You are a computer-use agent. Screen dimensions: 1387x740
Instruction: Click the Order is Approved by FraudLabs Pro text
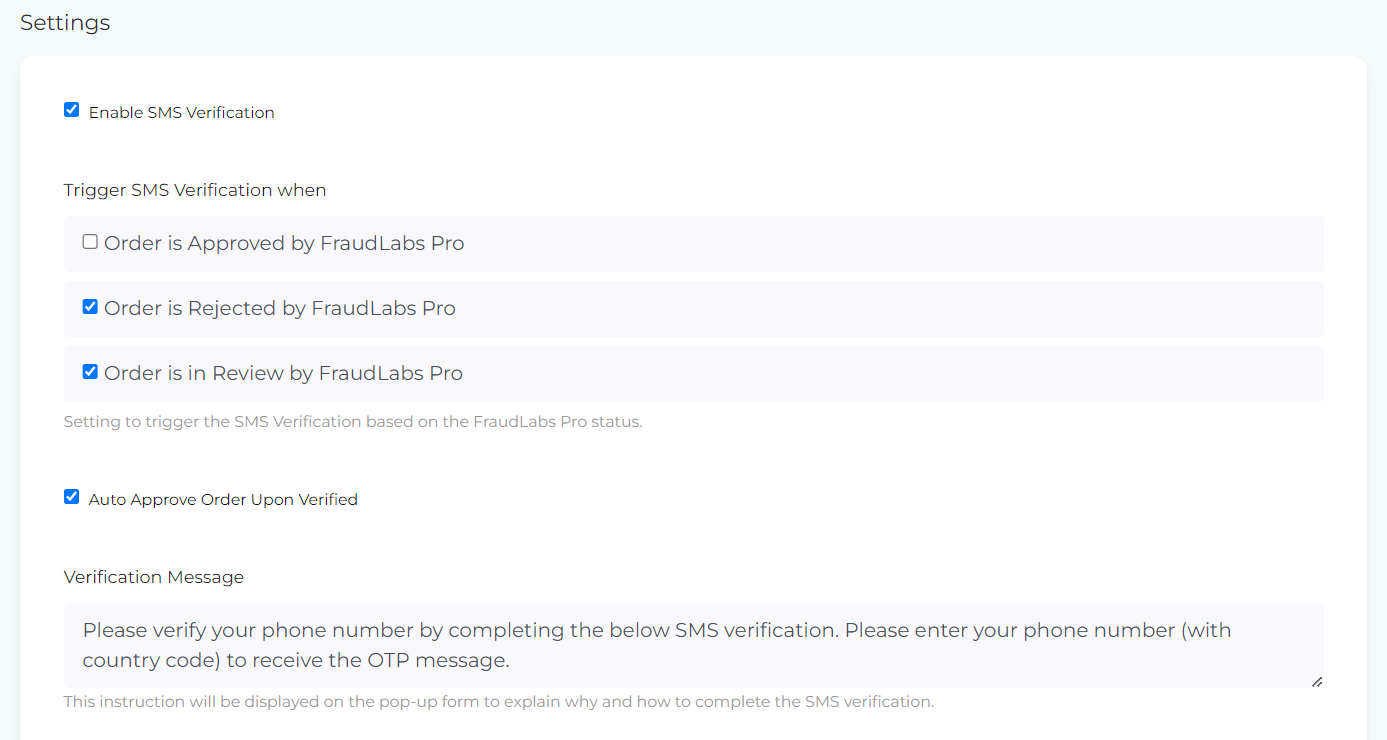[x=284, y=243]
